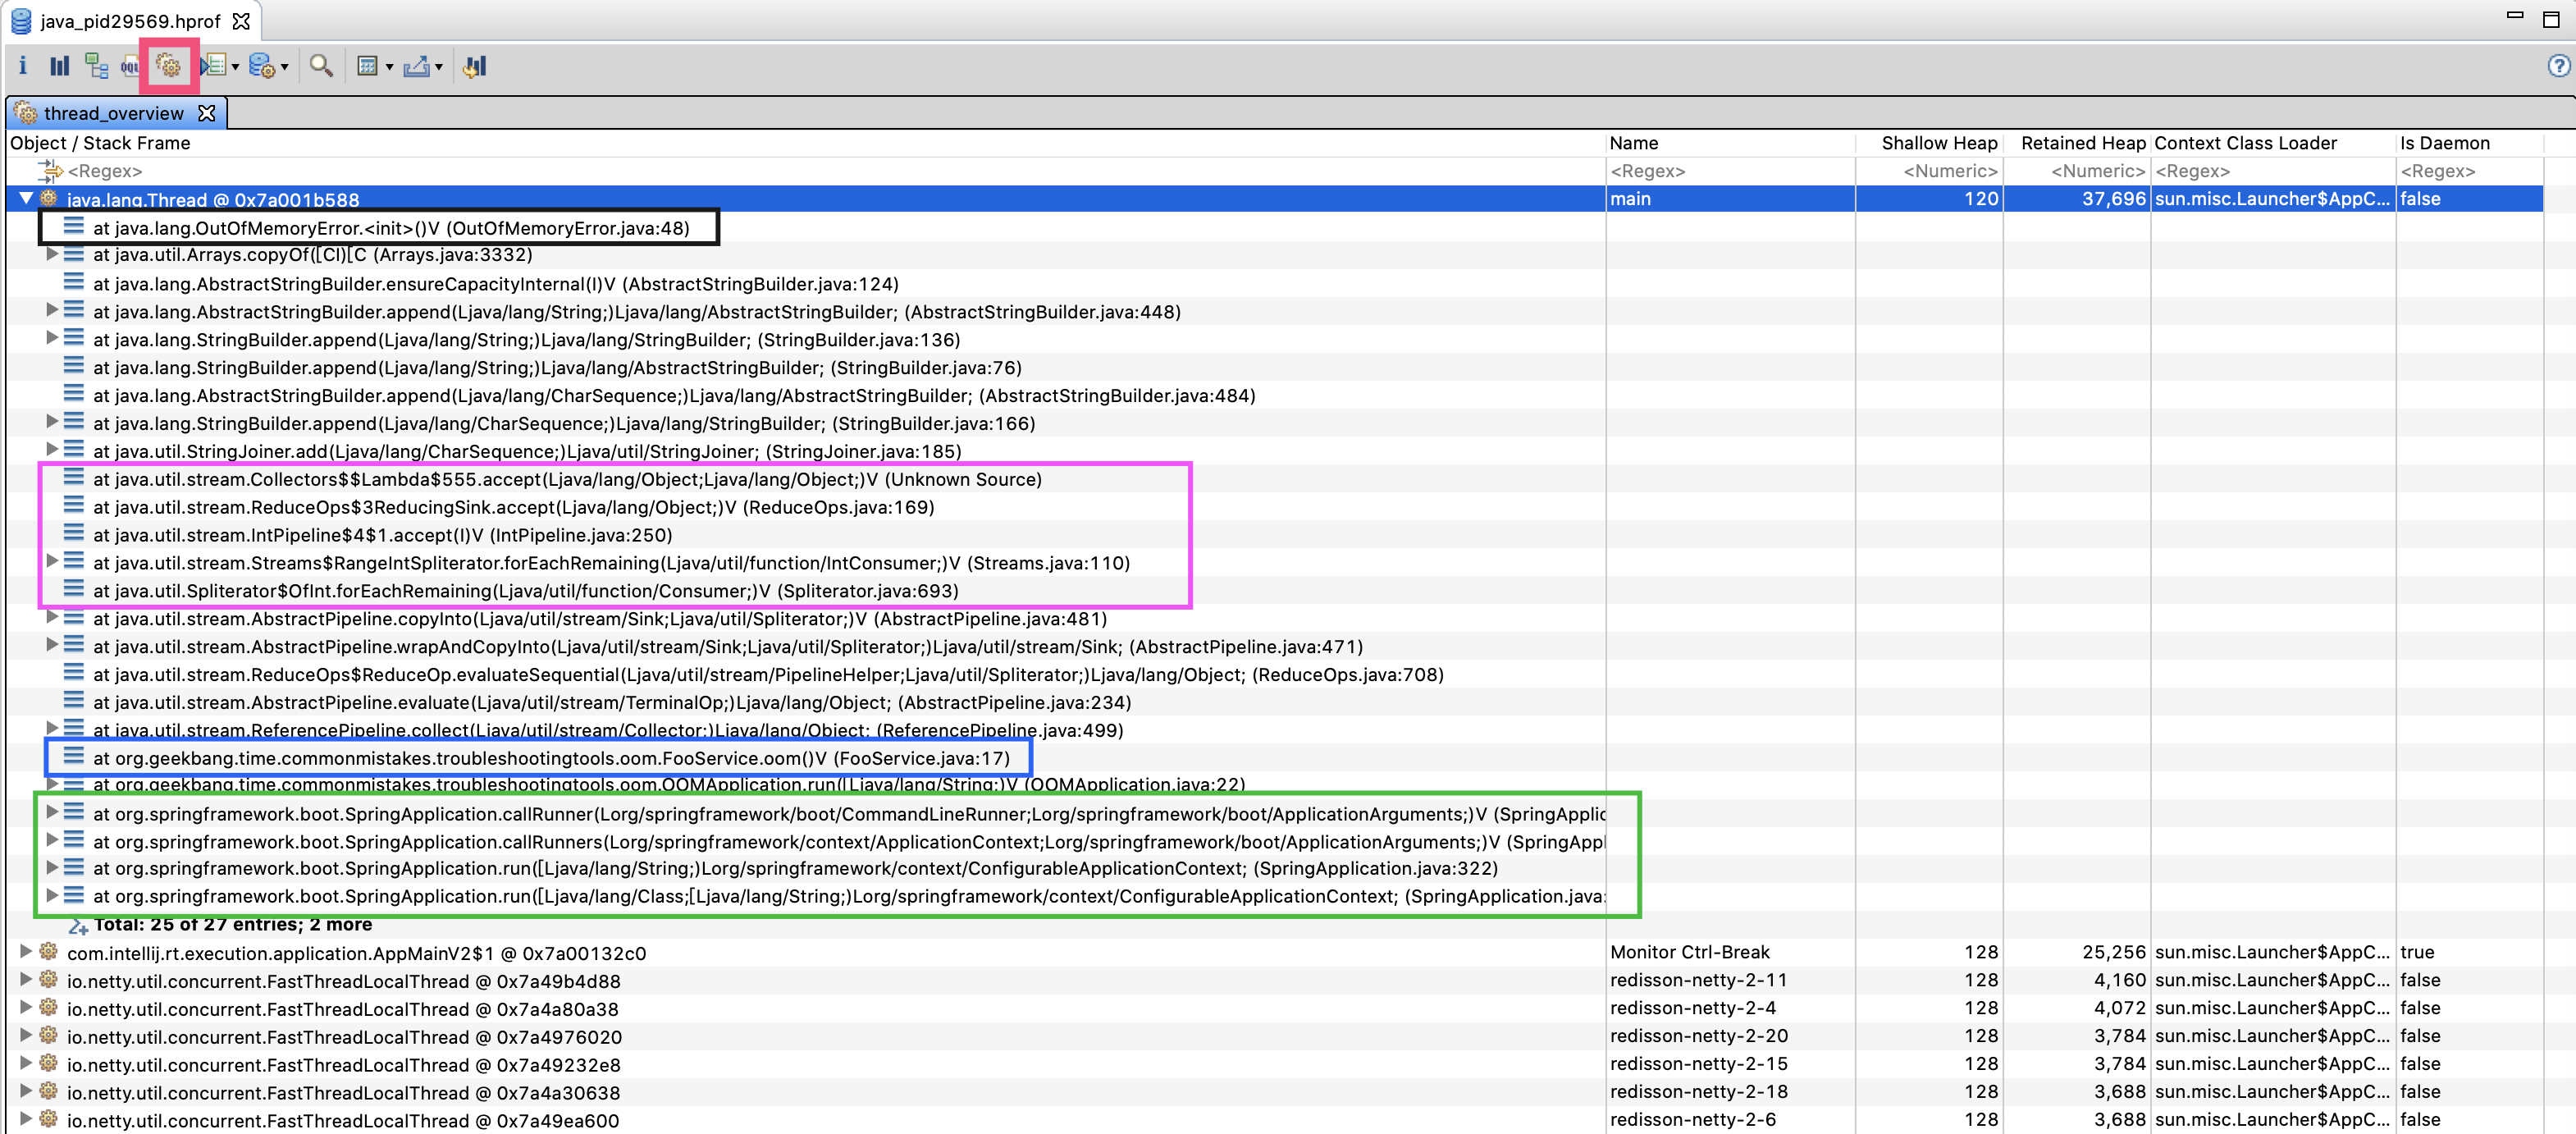Select the java_pid29569.hprof editor tab
Image resolution: width=2576 pixels, height=1134 pixels.
[130, 21]
